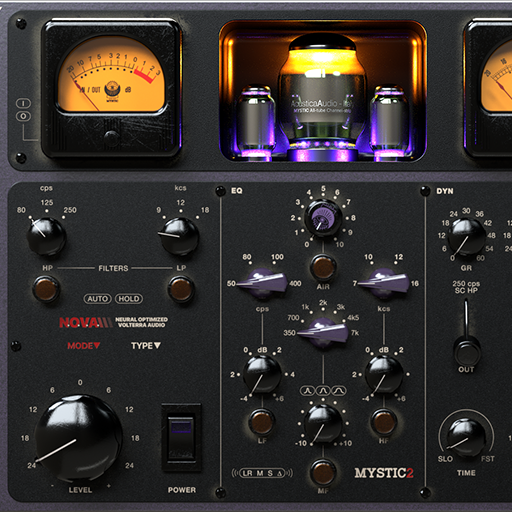Toggle the POWER rocker switch
This screenshot has height=512, width=512.
click(x=181, y=438)
